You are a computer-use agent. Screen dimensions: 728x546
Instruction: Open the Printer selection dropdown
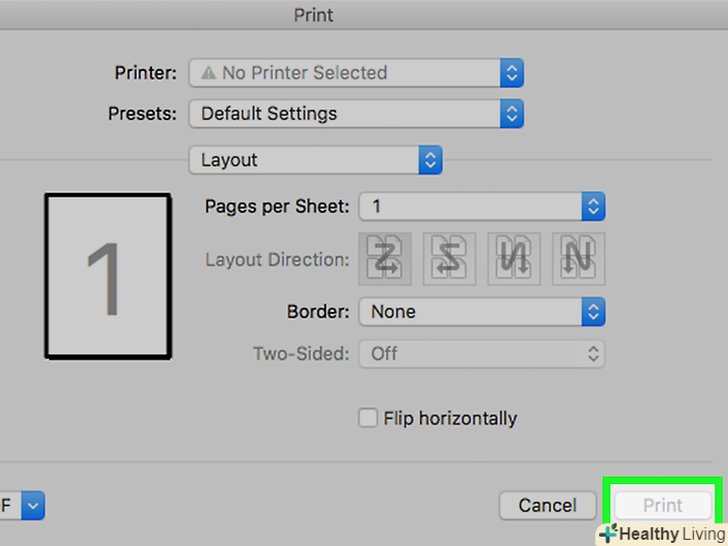point(355,73)
